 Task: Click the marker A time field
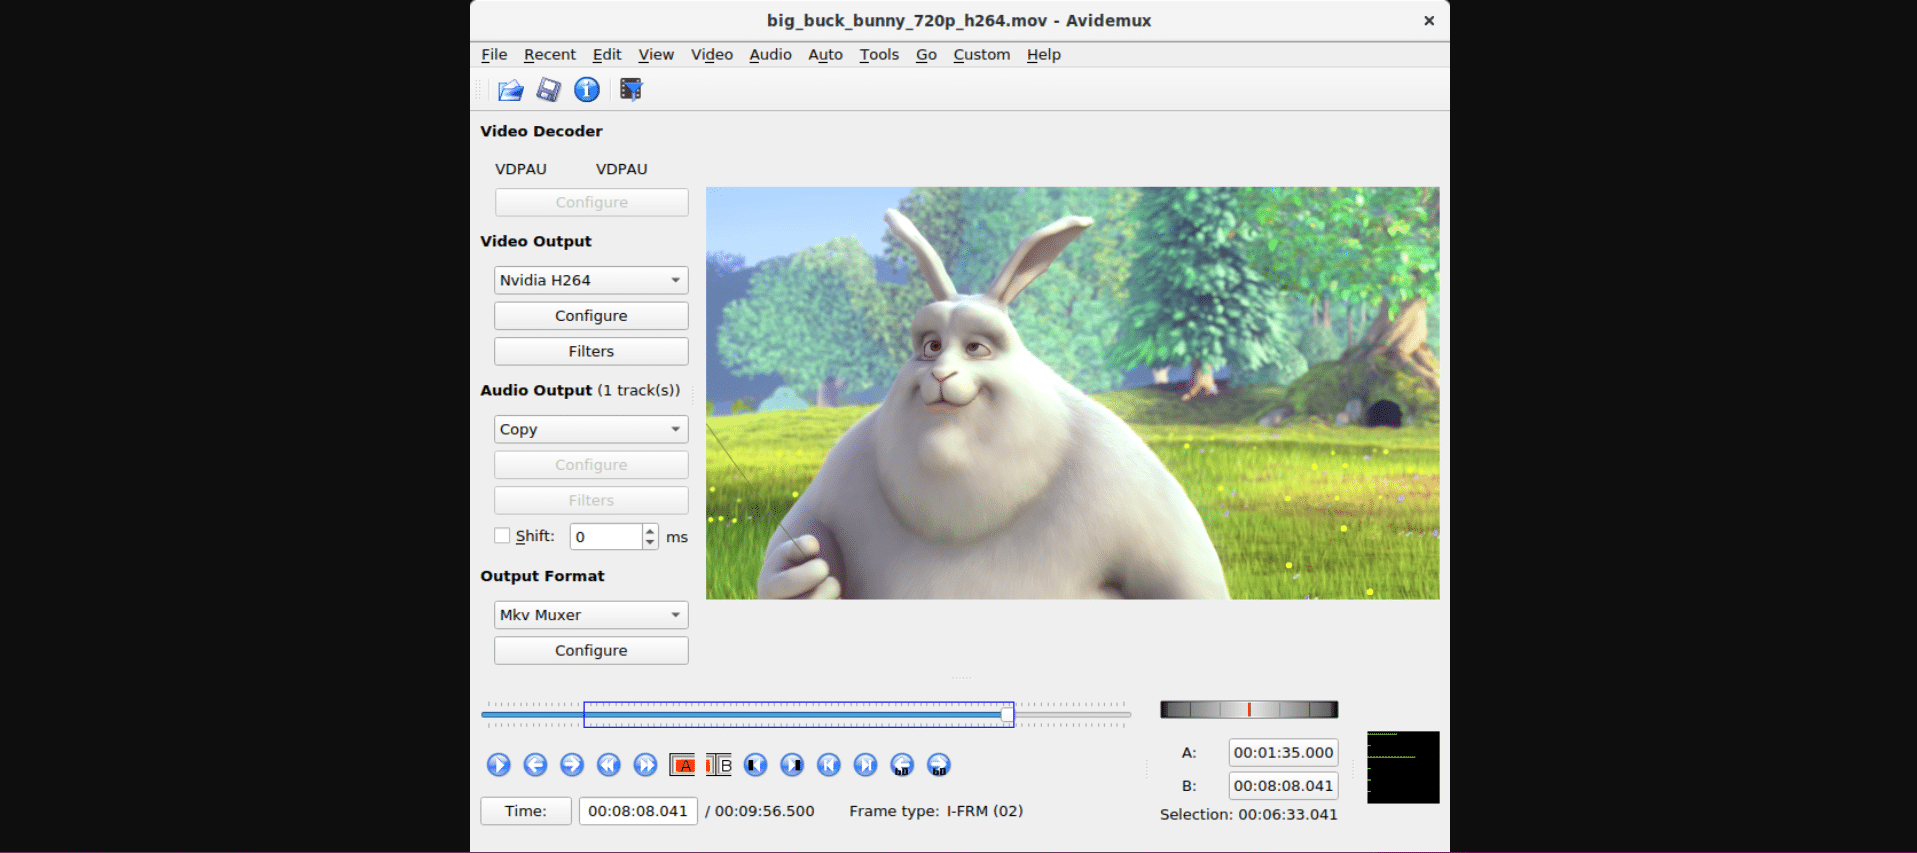(x=1283, y=753)
